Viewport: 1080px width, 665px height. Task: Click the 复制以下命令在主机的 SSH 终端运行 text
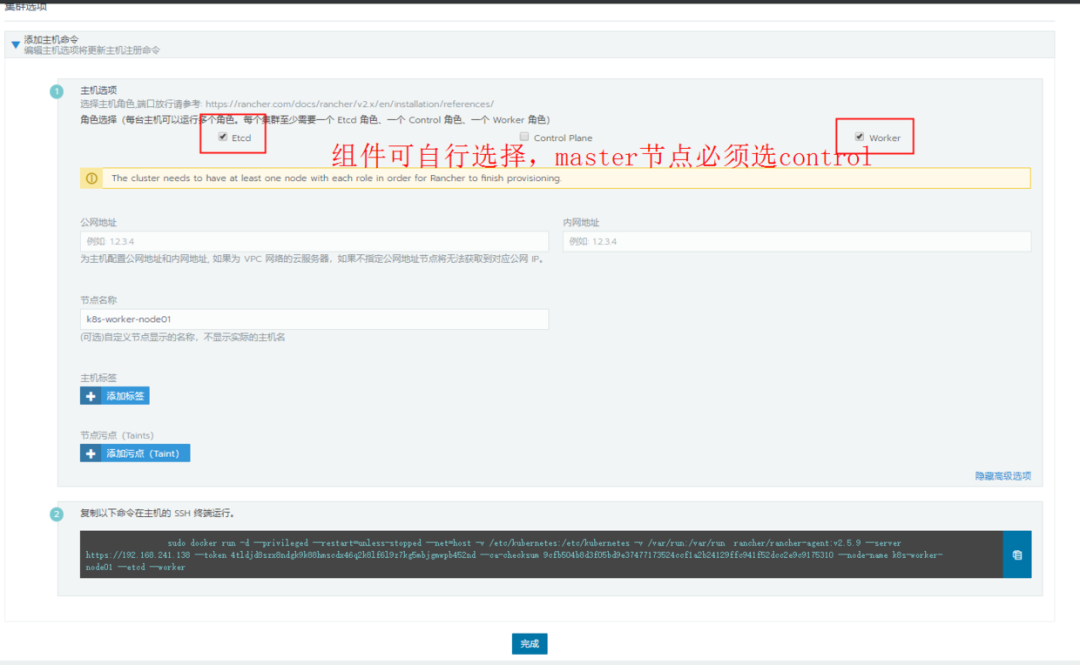tap(158, 513)
